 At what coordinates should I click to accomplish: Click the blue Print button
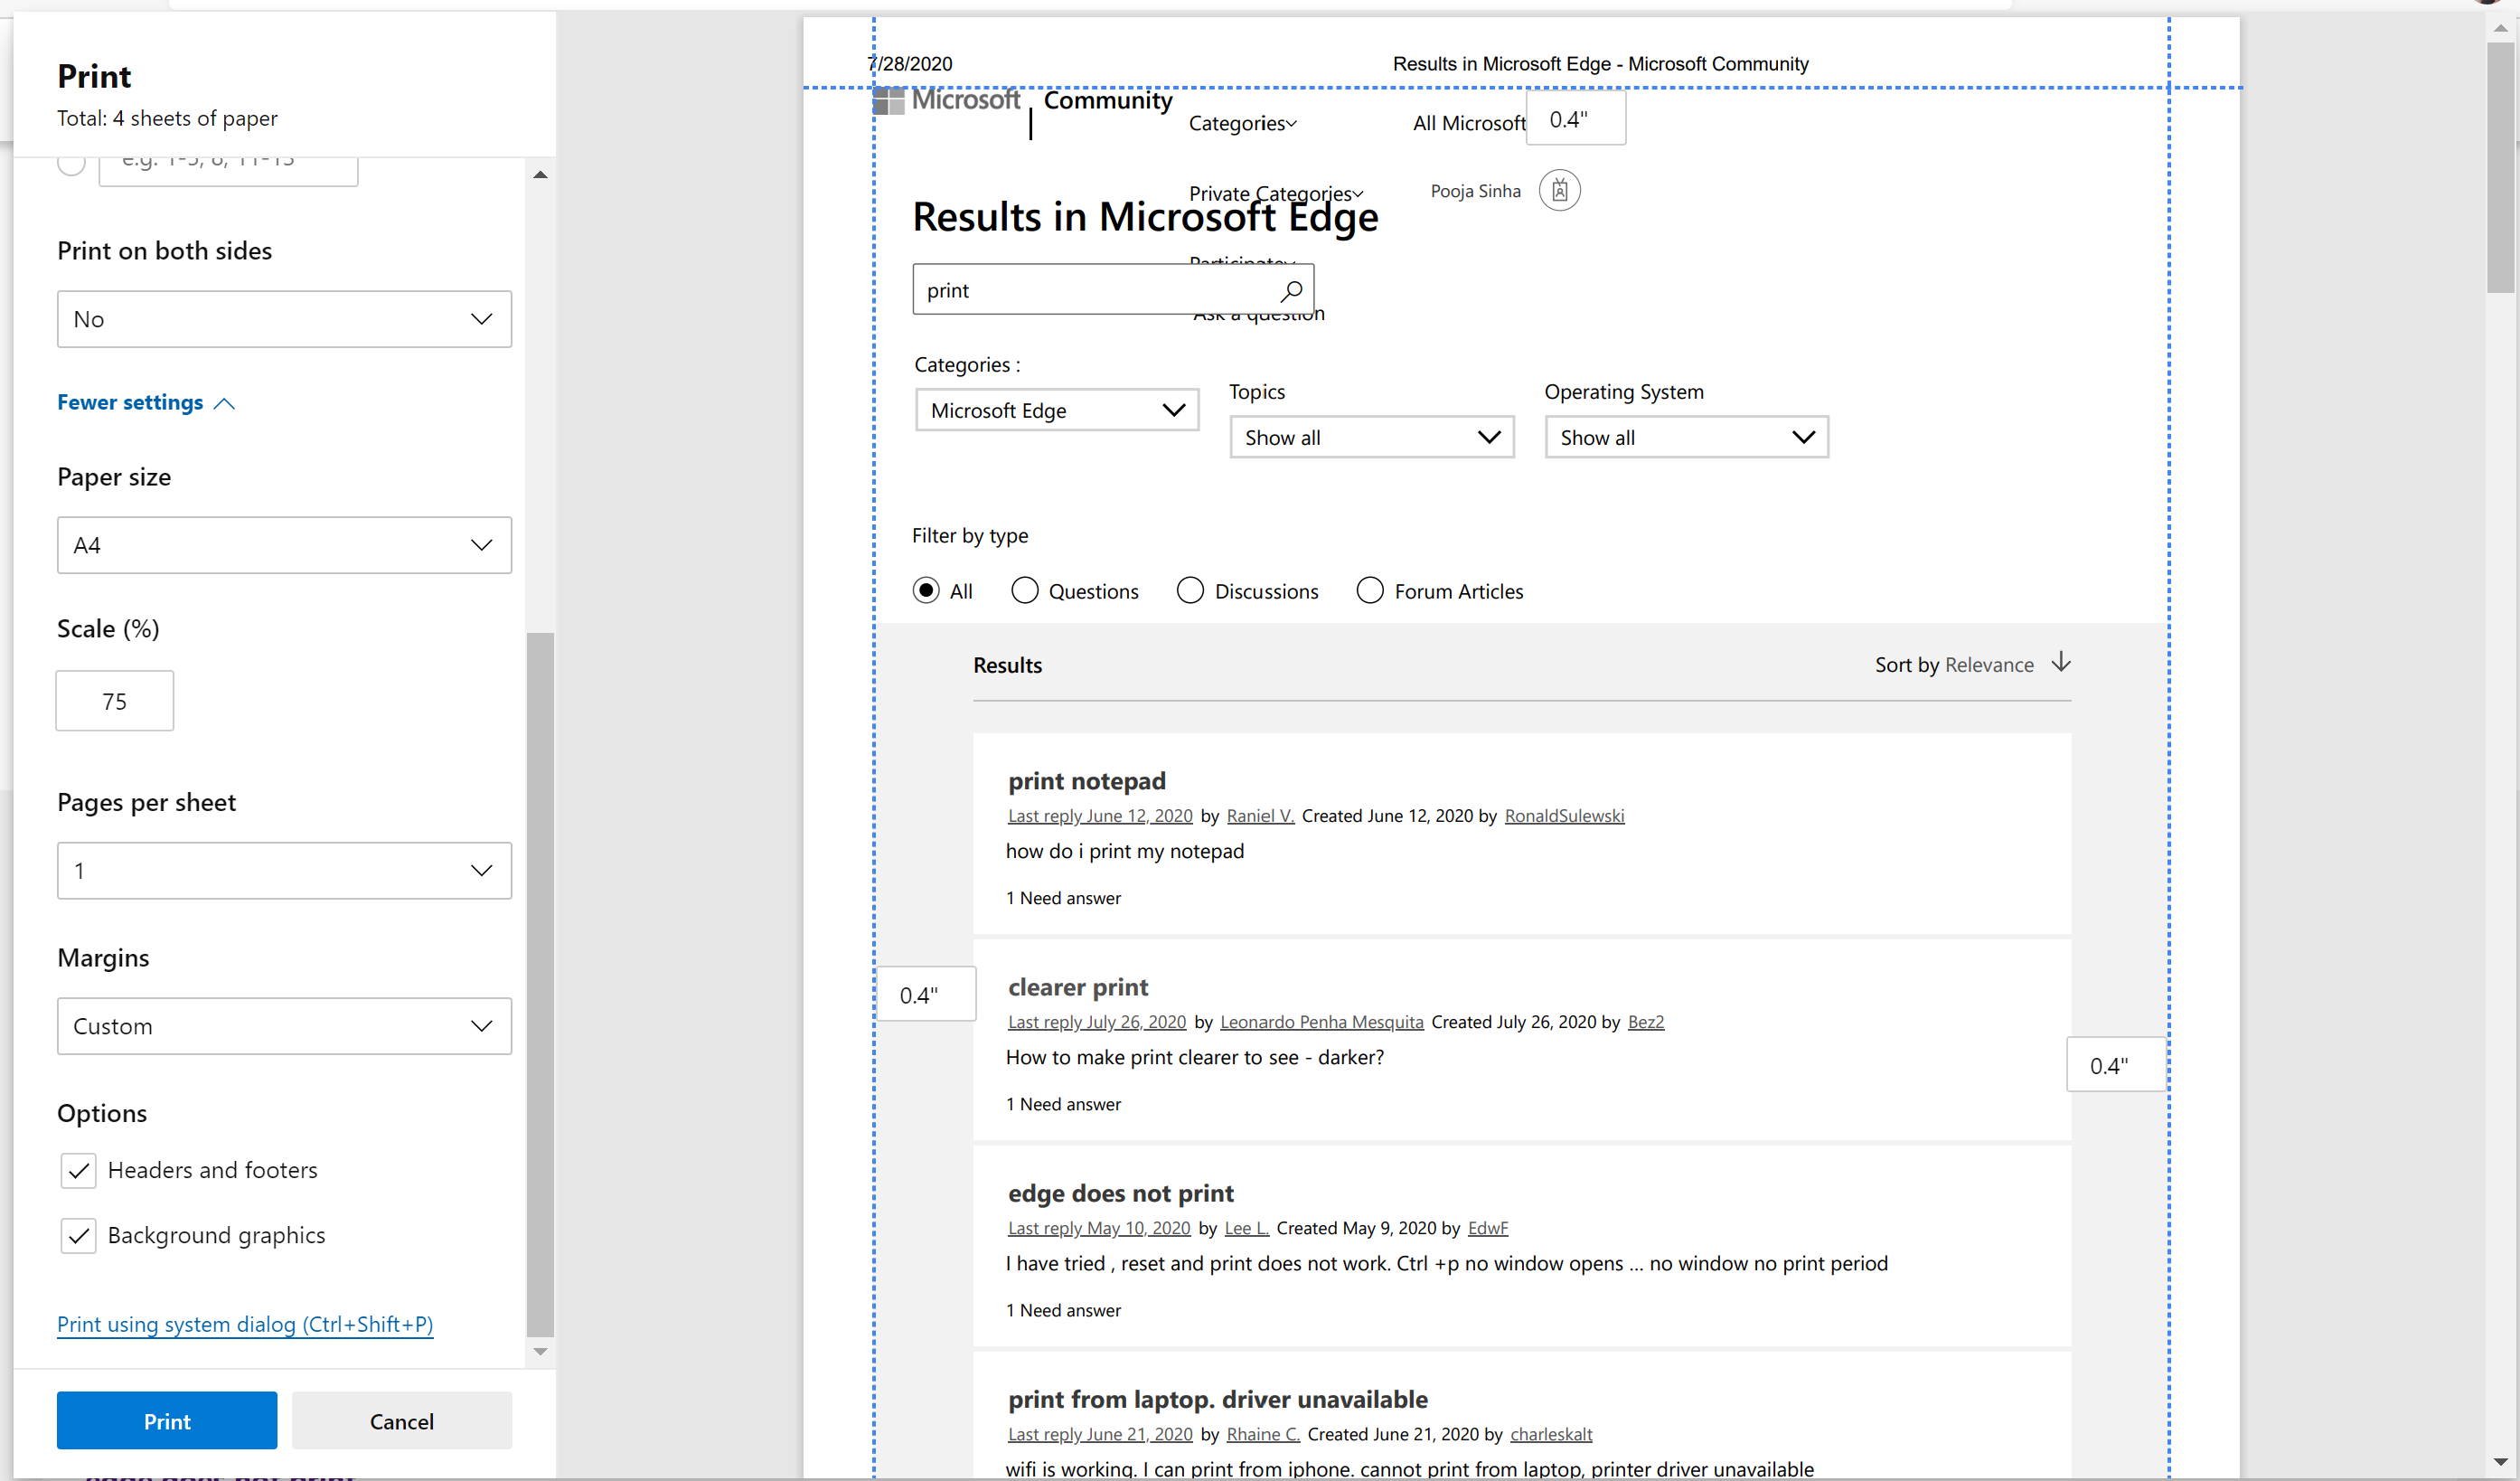pos(166,1420)
